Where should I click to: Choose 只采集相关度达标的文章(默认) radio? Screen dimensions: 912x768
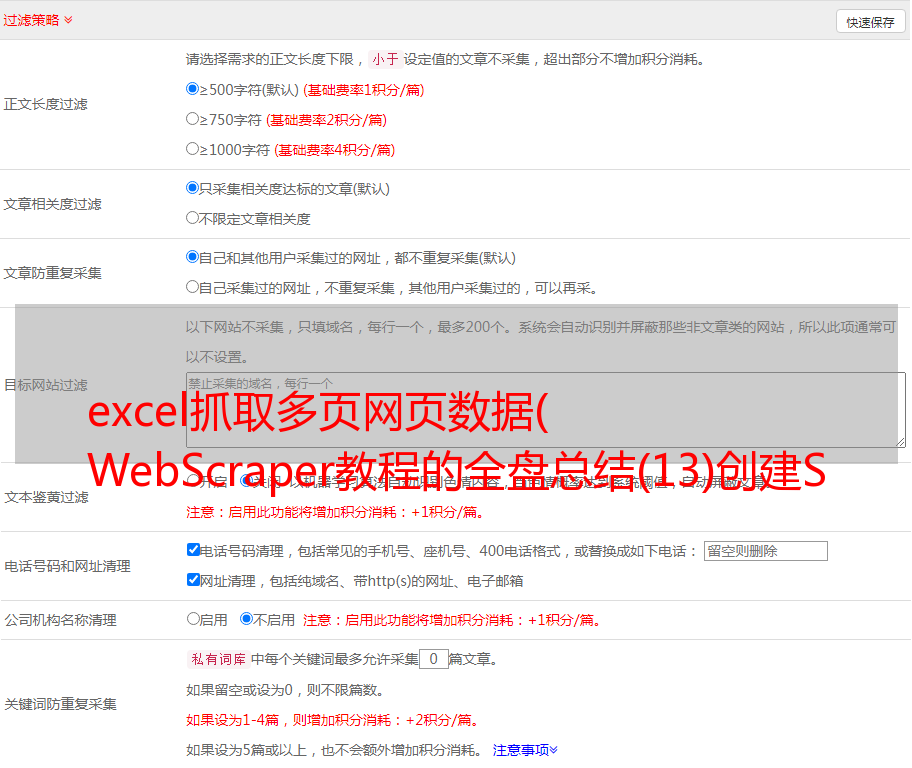[192, 188]
